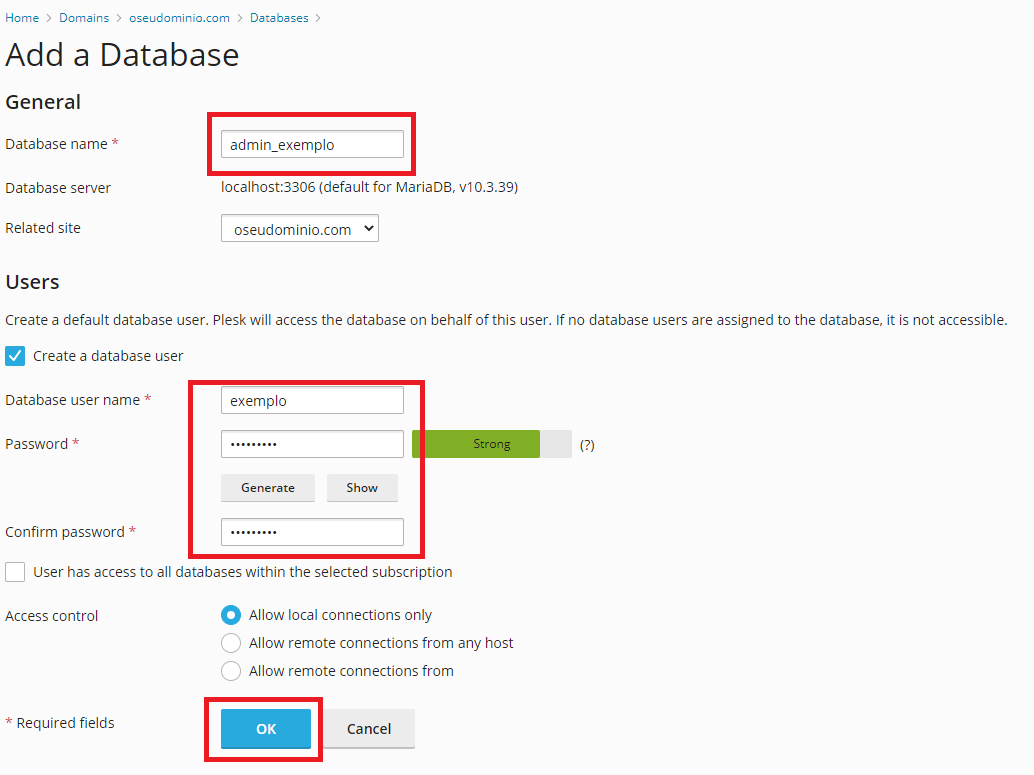Uncheck the Create a database user checkbox
The image size is (1034, 775).
[x=15, y=356]
